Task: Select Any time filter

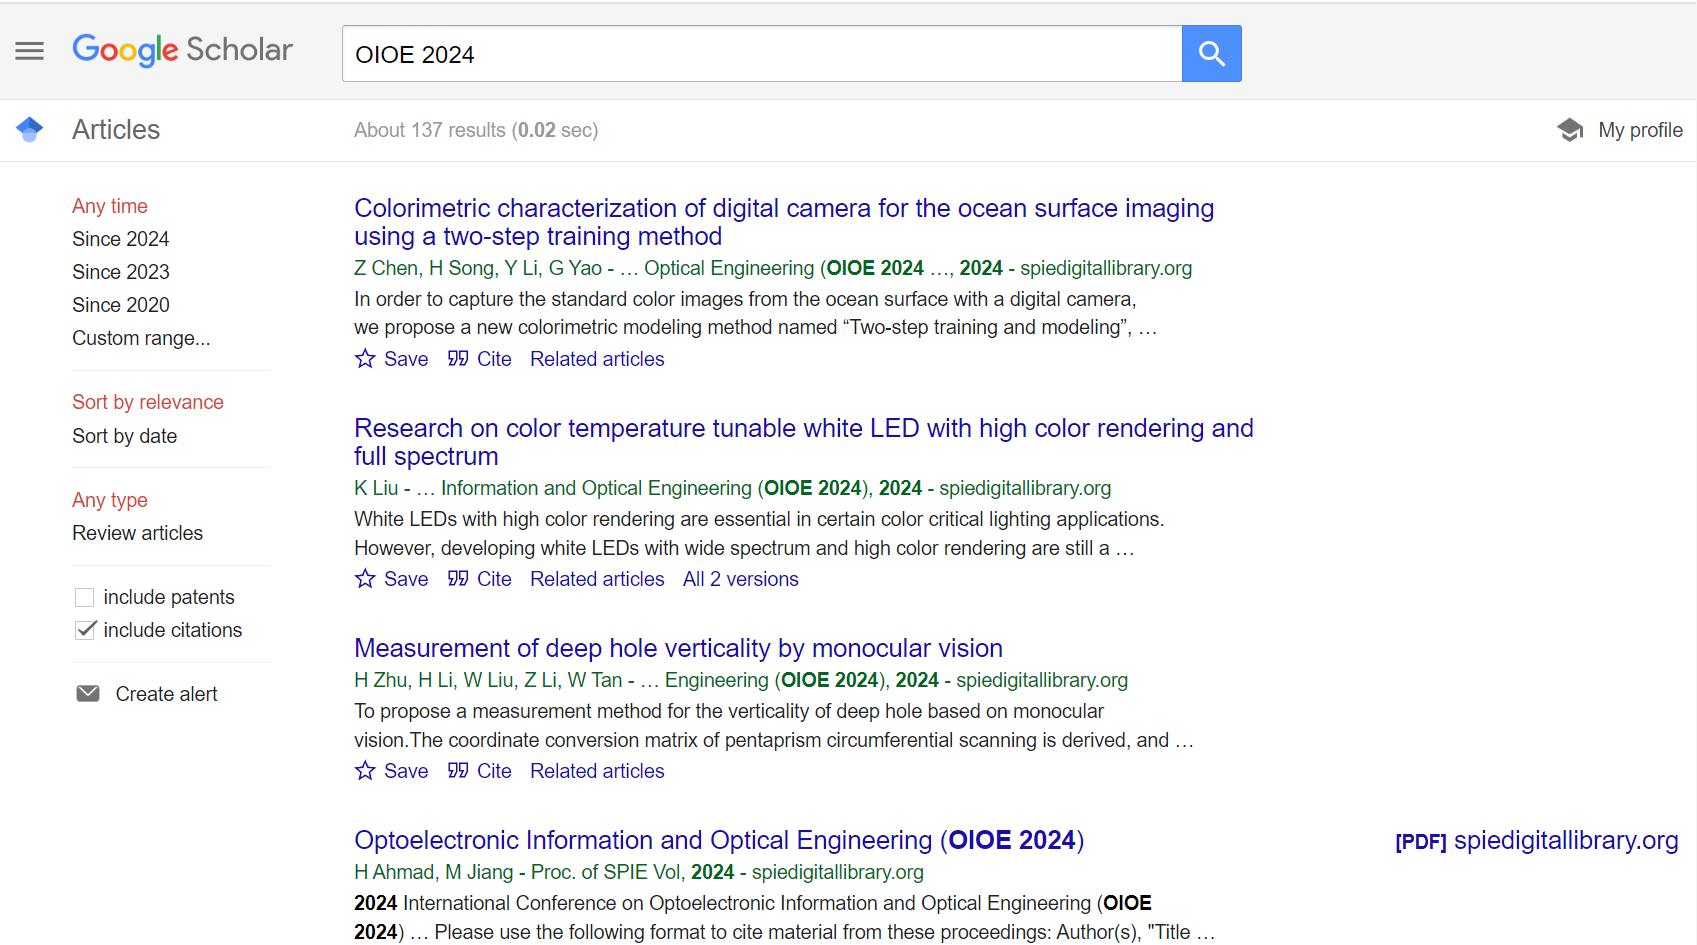Action: point(110,206)
